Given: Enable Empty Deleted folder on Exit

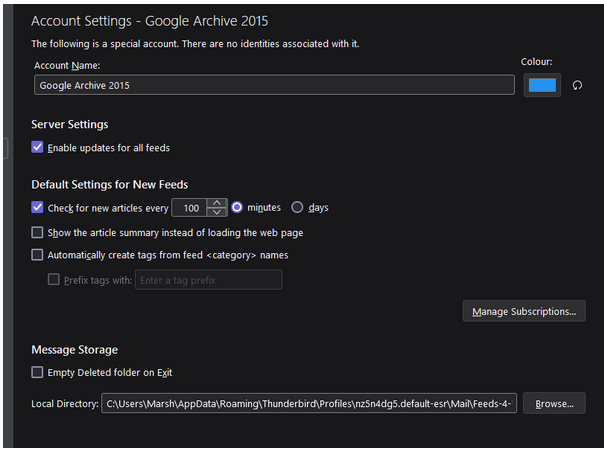Looking at the screenshot, I should 37,372.
